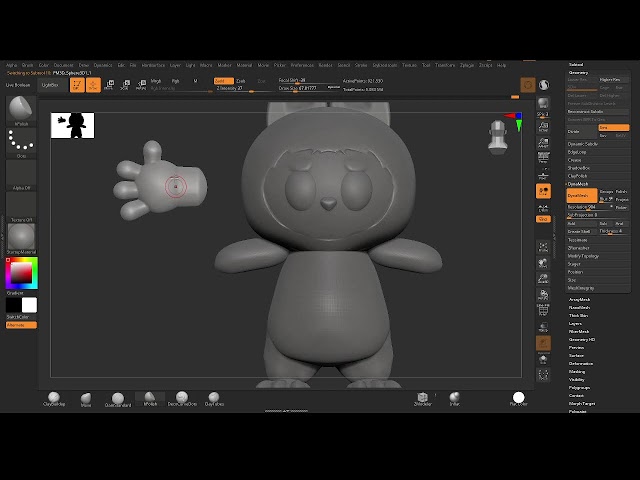Toggle the active DynaMesh button
The height and width of the screenshot is (480, 640).
coord(582,196)
